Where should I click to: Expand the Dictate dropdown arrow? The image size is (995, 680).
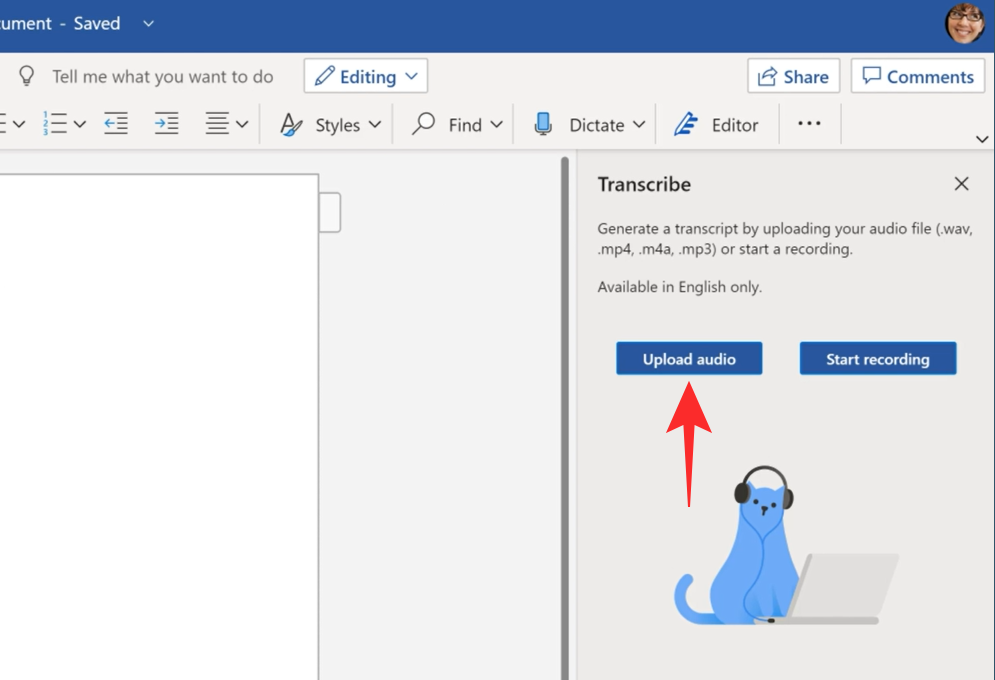(639, 125)
